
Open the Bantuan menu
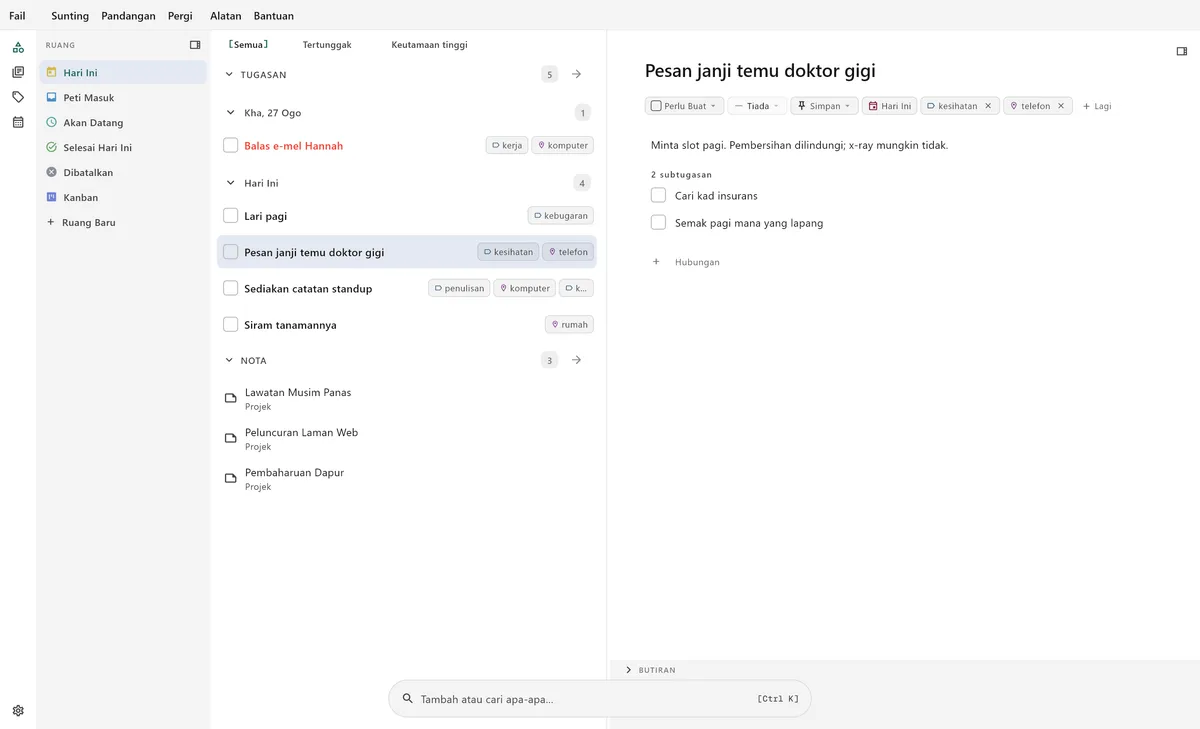tap(274, 16)
